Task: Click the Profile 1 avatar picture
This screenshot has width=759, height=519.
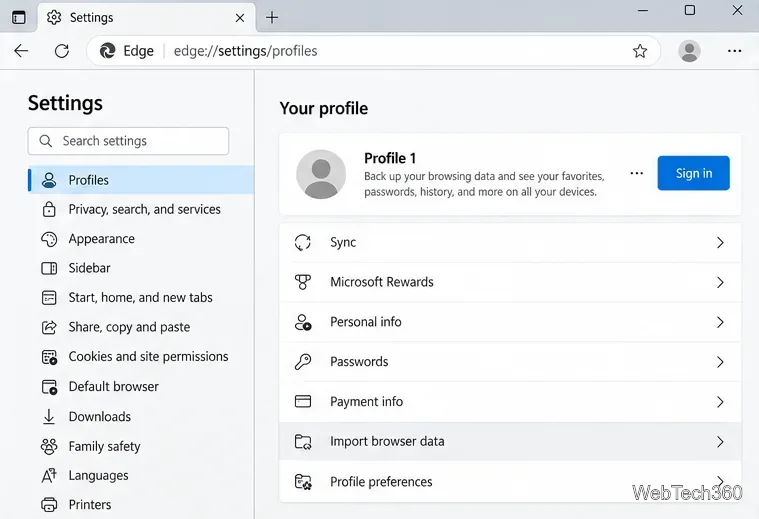Action: [321, 174]
